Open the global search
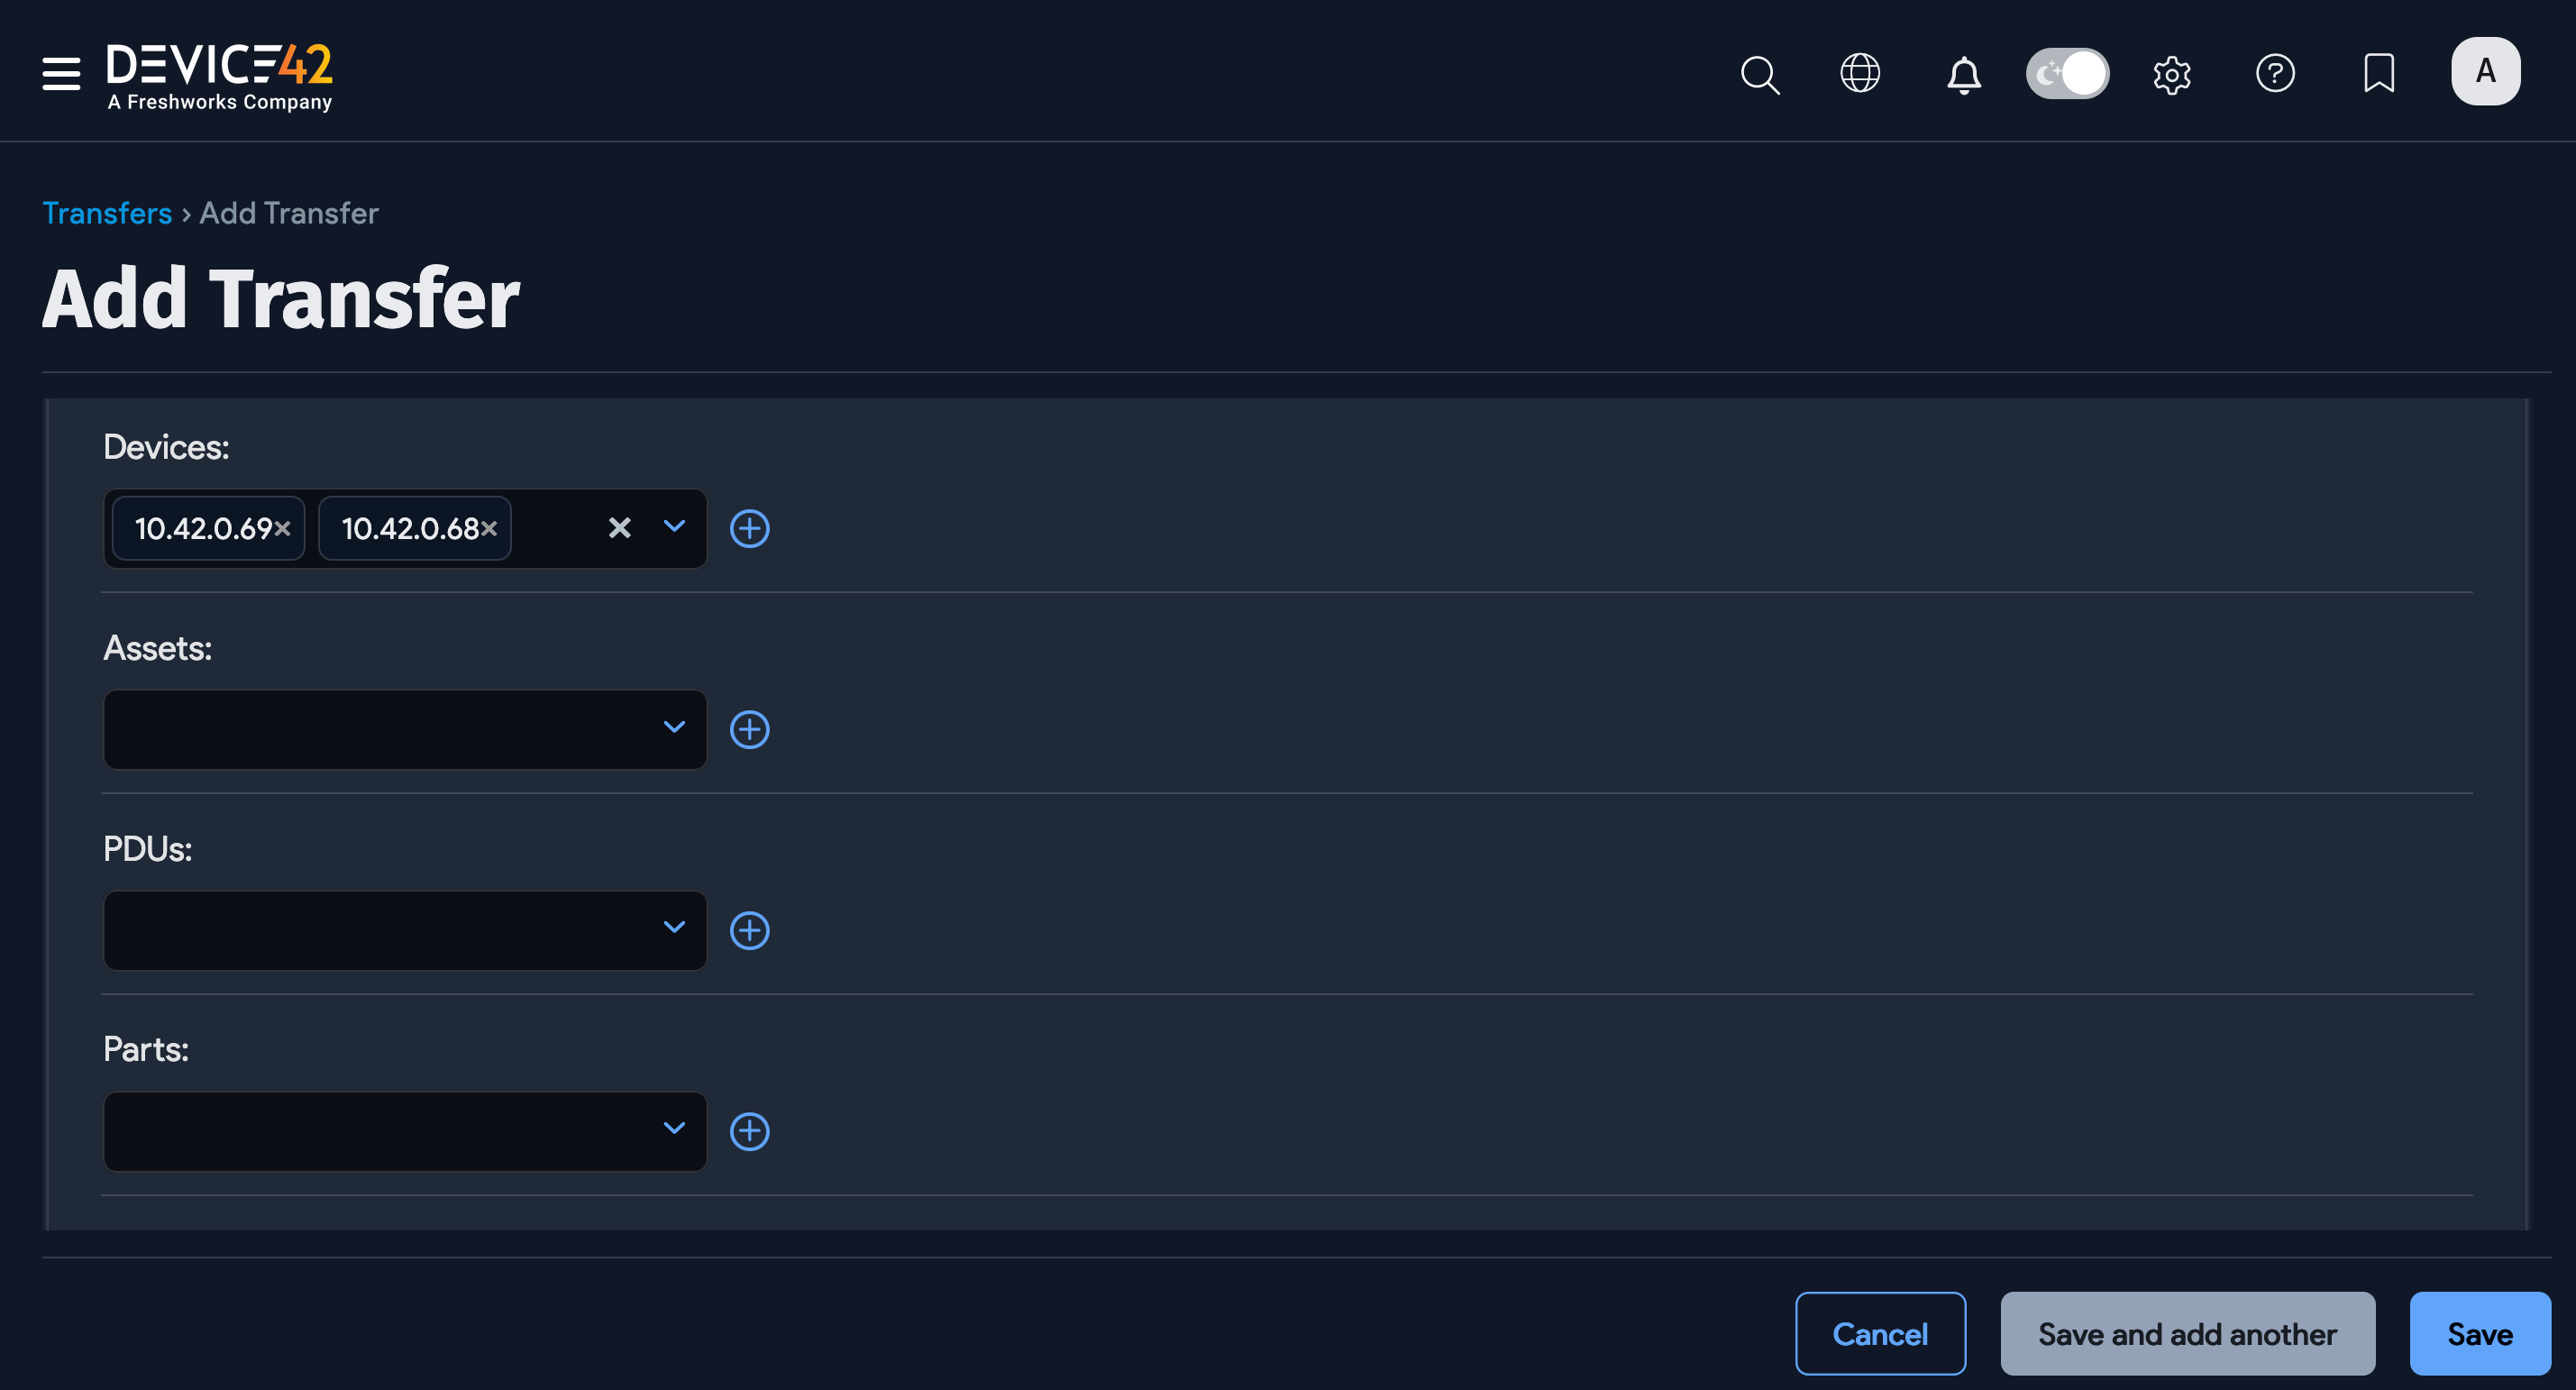This screenshot has width=2576, height=1390. click(x=1760, y=74)
